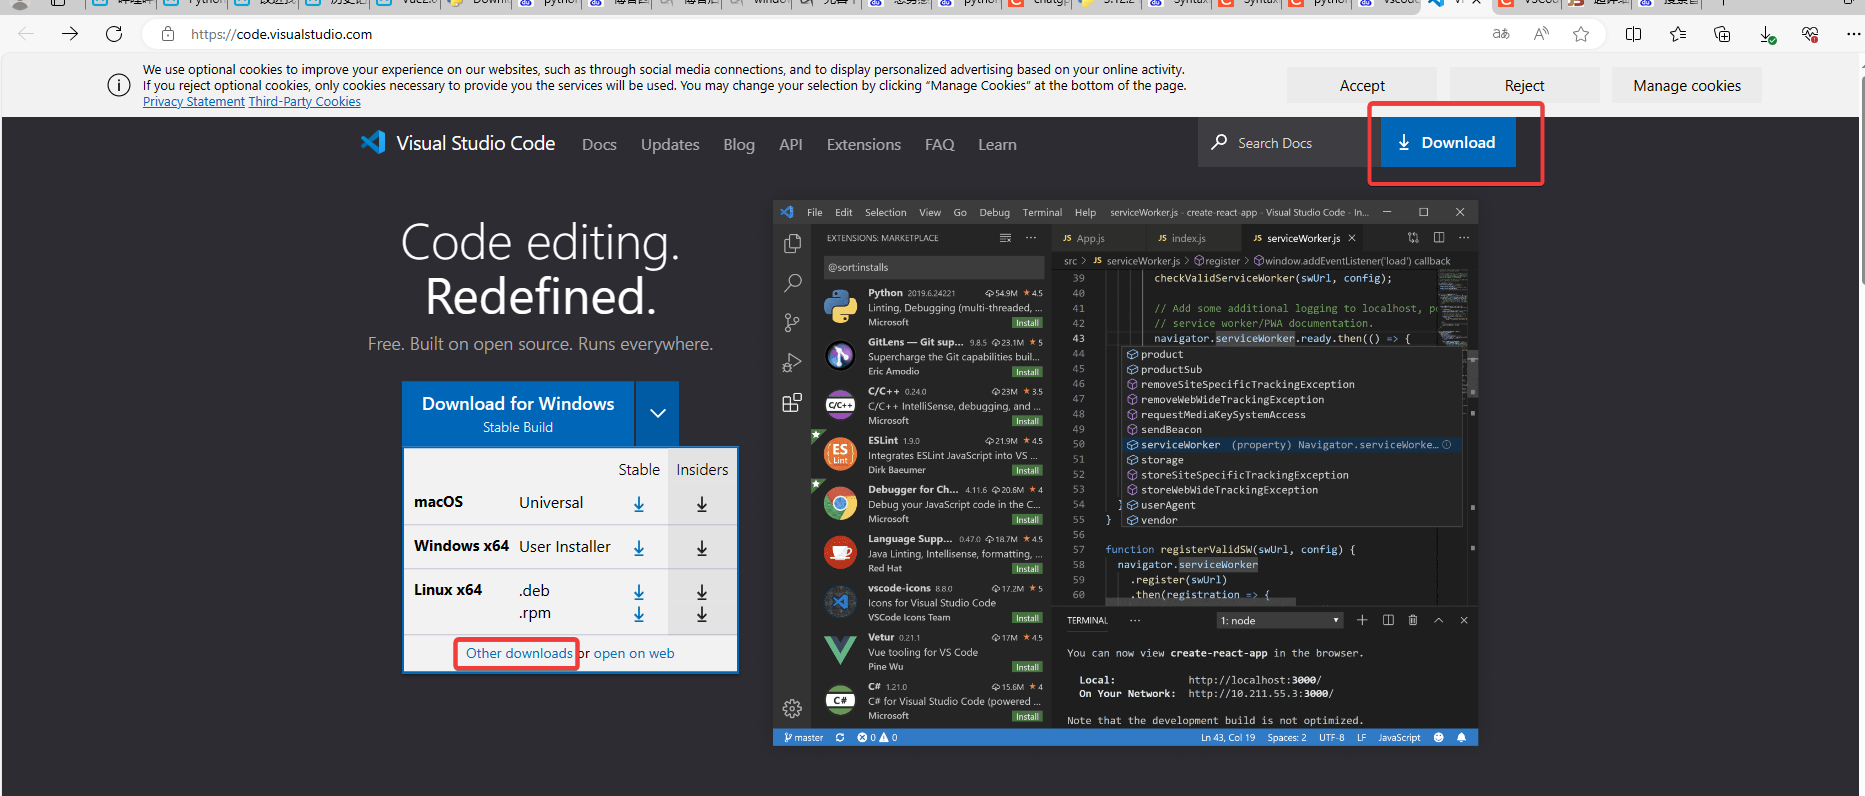Click the read aloud icon
The height and width of the screenshot is (796, 1865).
[1541, 34]
